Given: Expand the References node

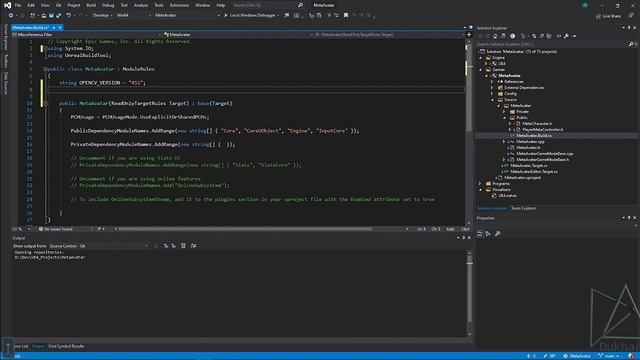Looking at the screenshot, I should [x=492, y=82].
